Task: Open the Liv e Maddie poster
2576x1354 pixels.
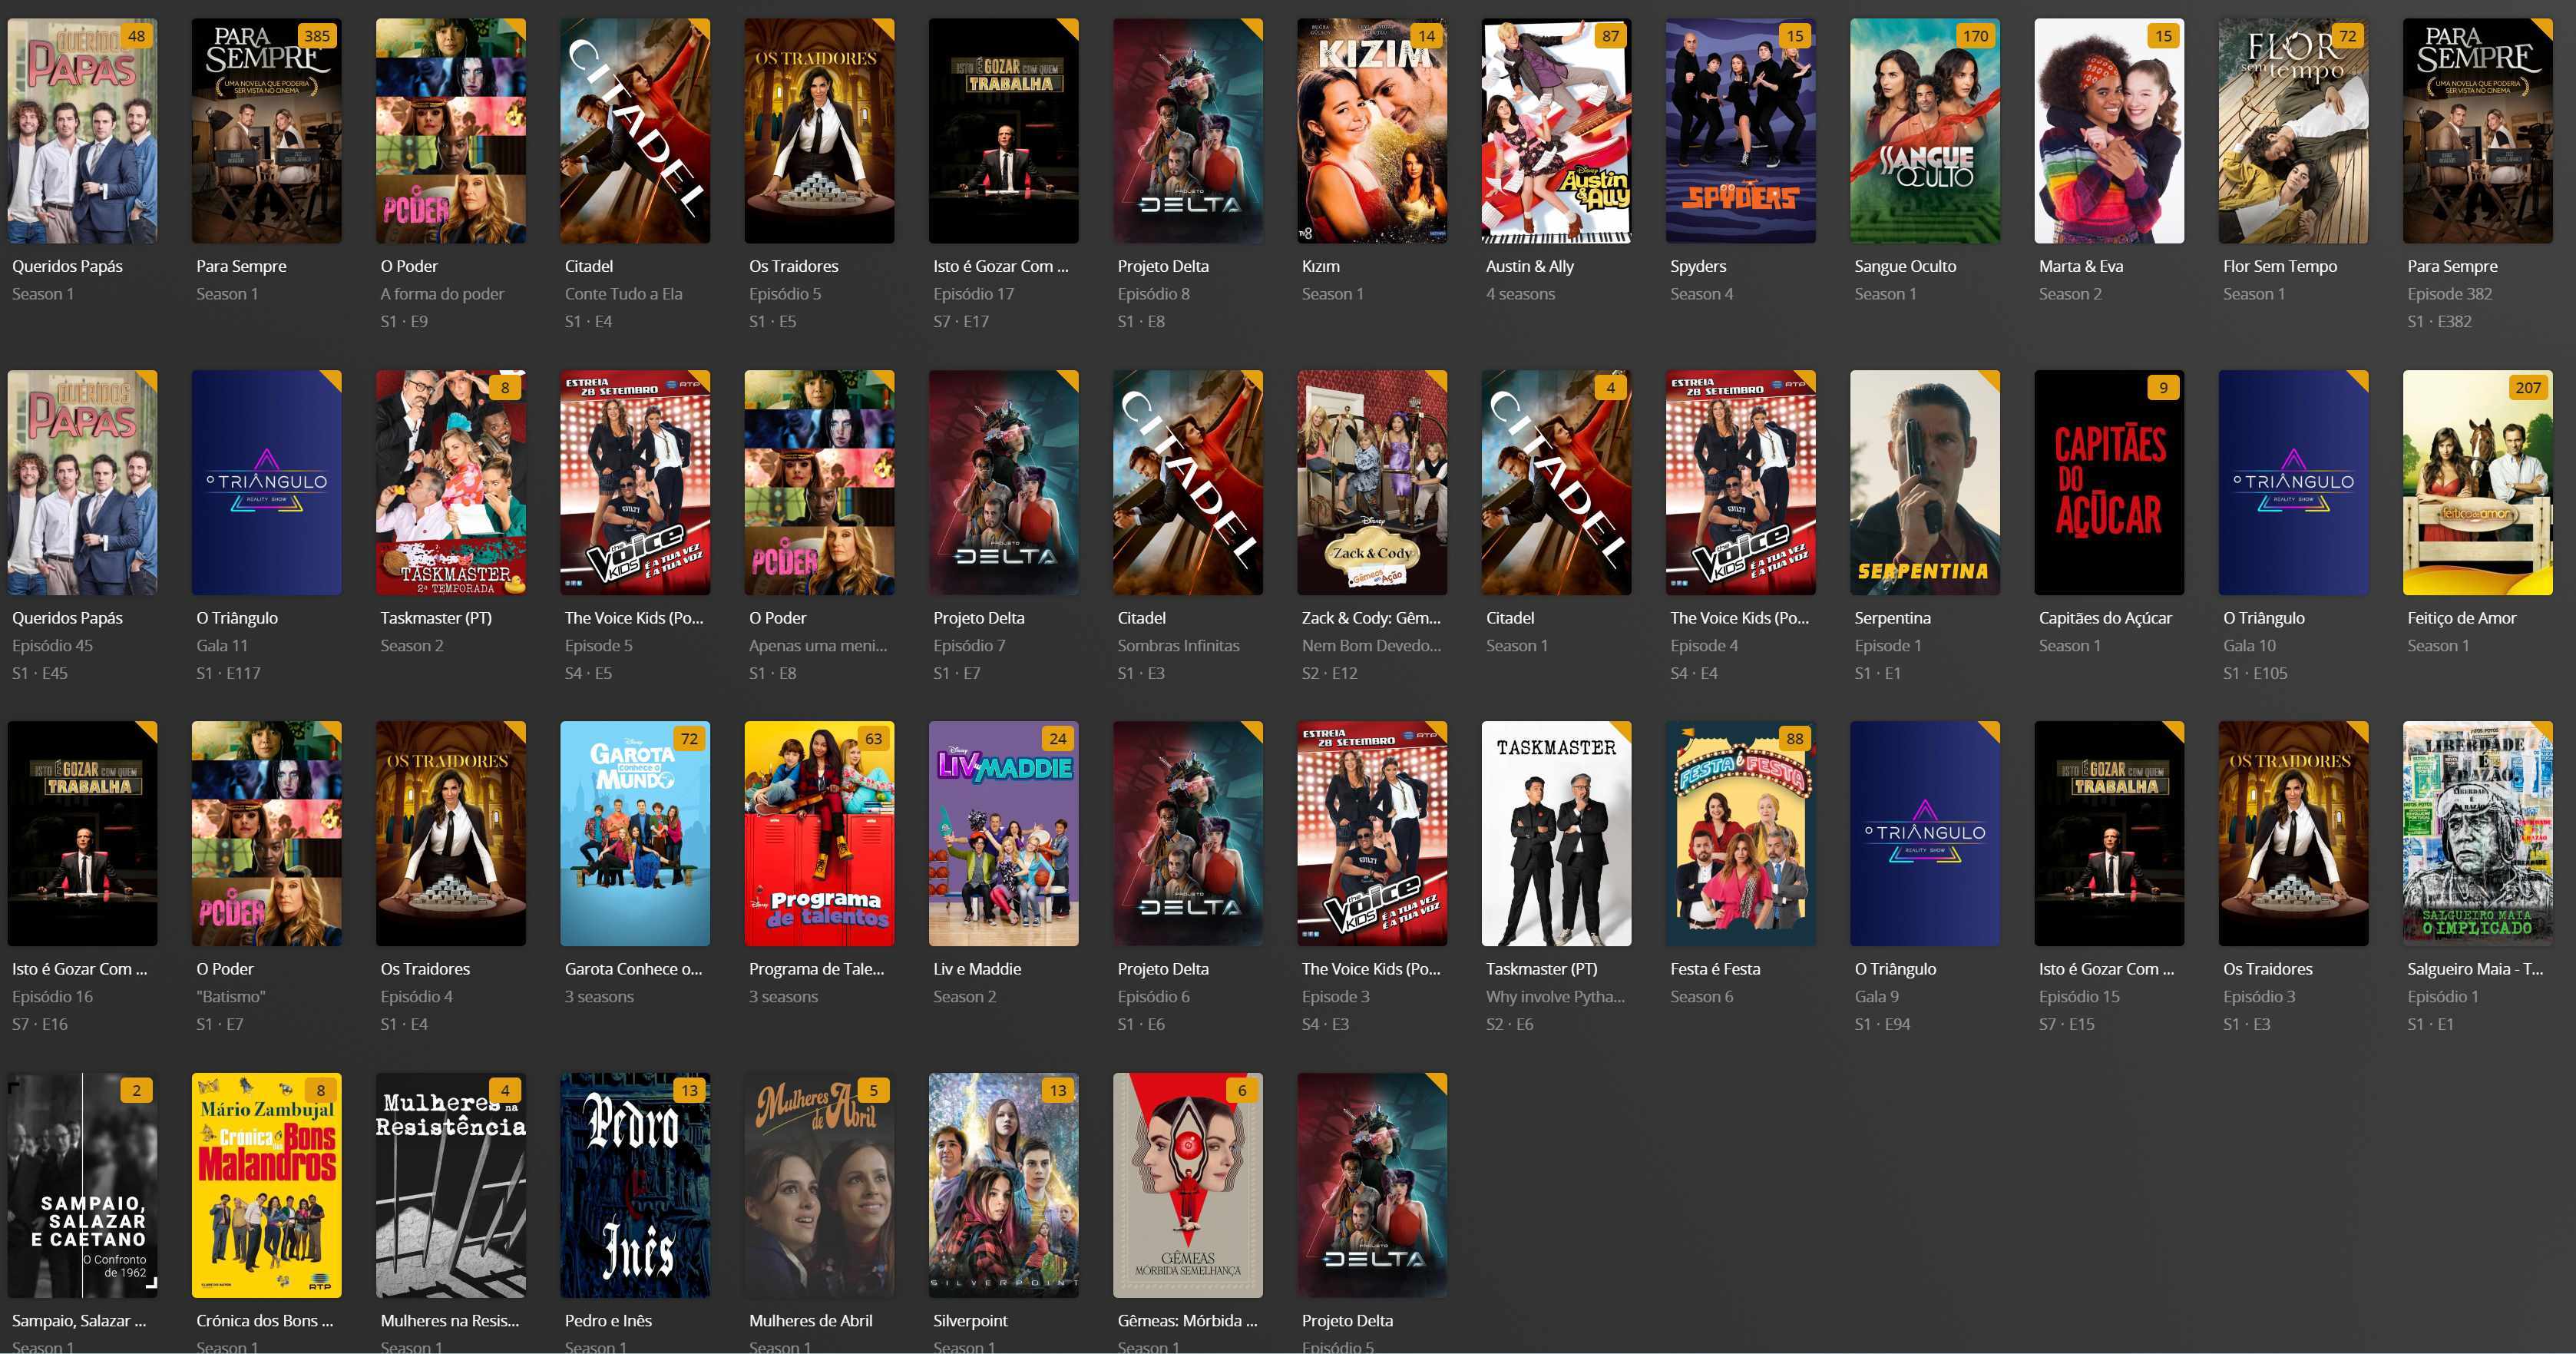Action: click(1003, 834)
